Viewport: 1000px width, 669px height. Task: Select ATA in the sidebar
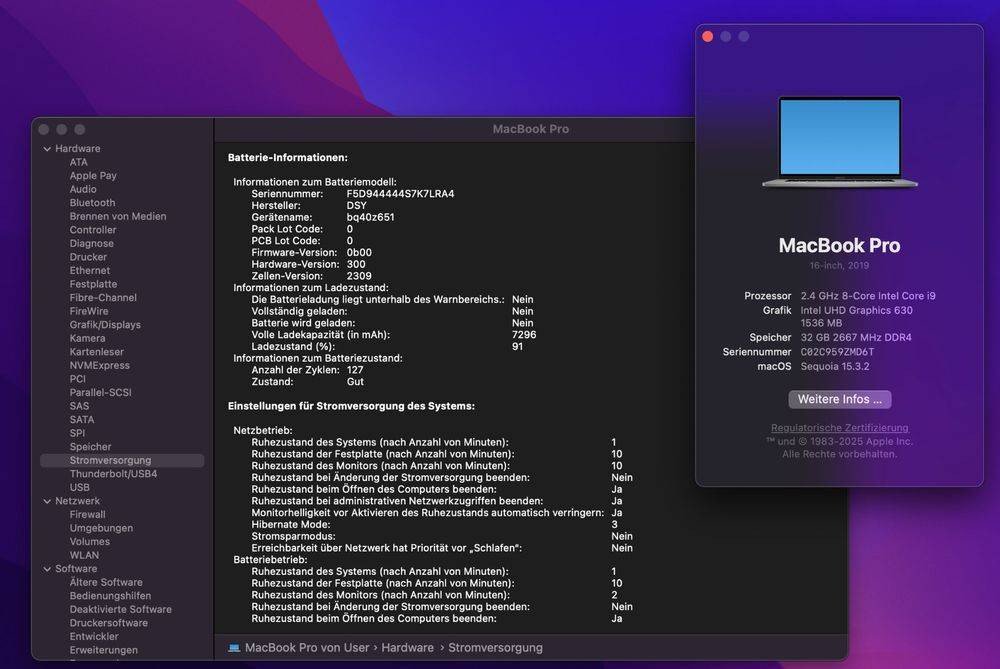(x=78, y=162)
